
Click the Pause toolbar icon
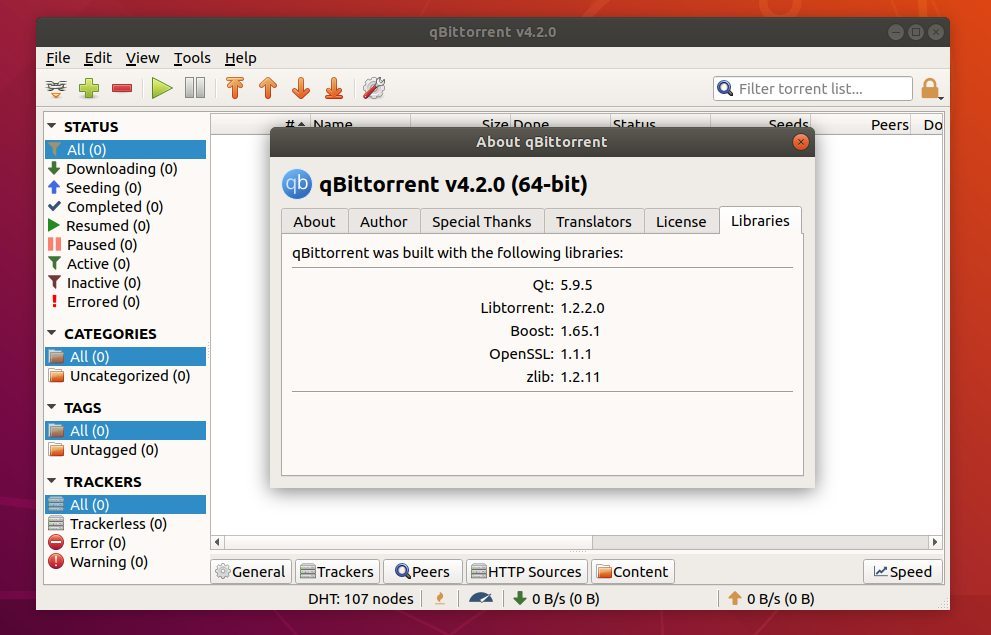coord(195,88)
